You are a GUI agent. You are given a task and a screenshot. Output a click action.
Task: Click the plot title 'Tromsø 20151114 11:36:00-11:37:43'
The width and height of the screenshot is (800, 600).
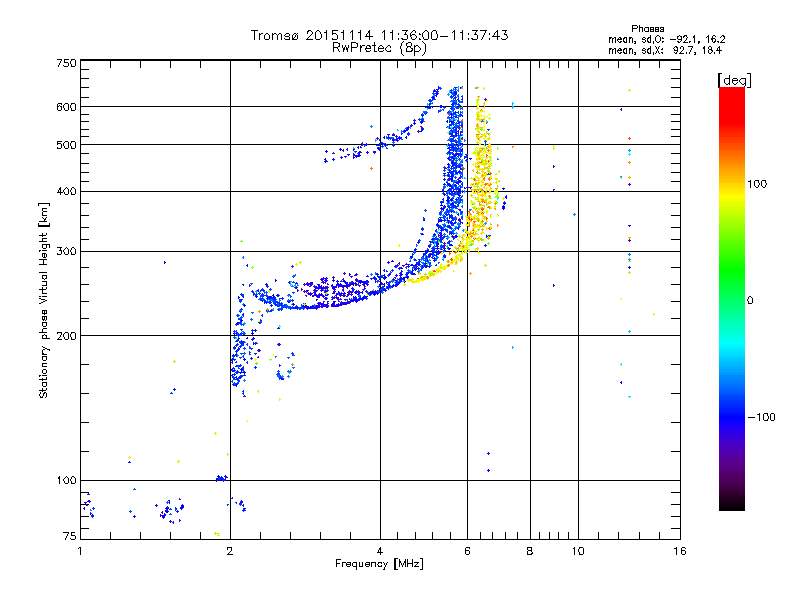click(379, 35)
